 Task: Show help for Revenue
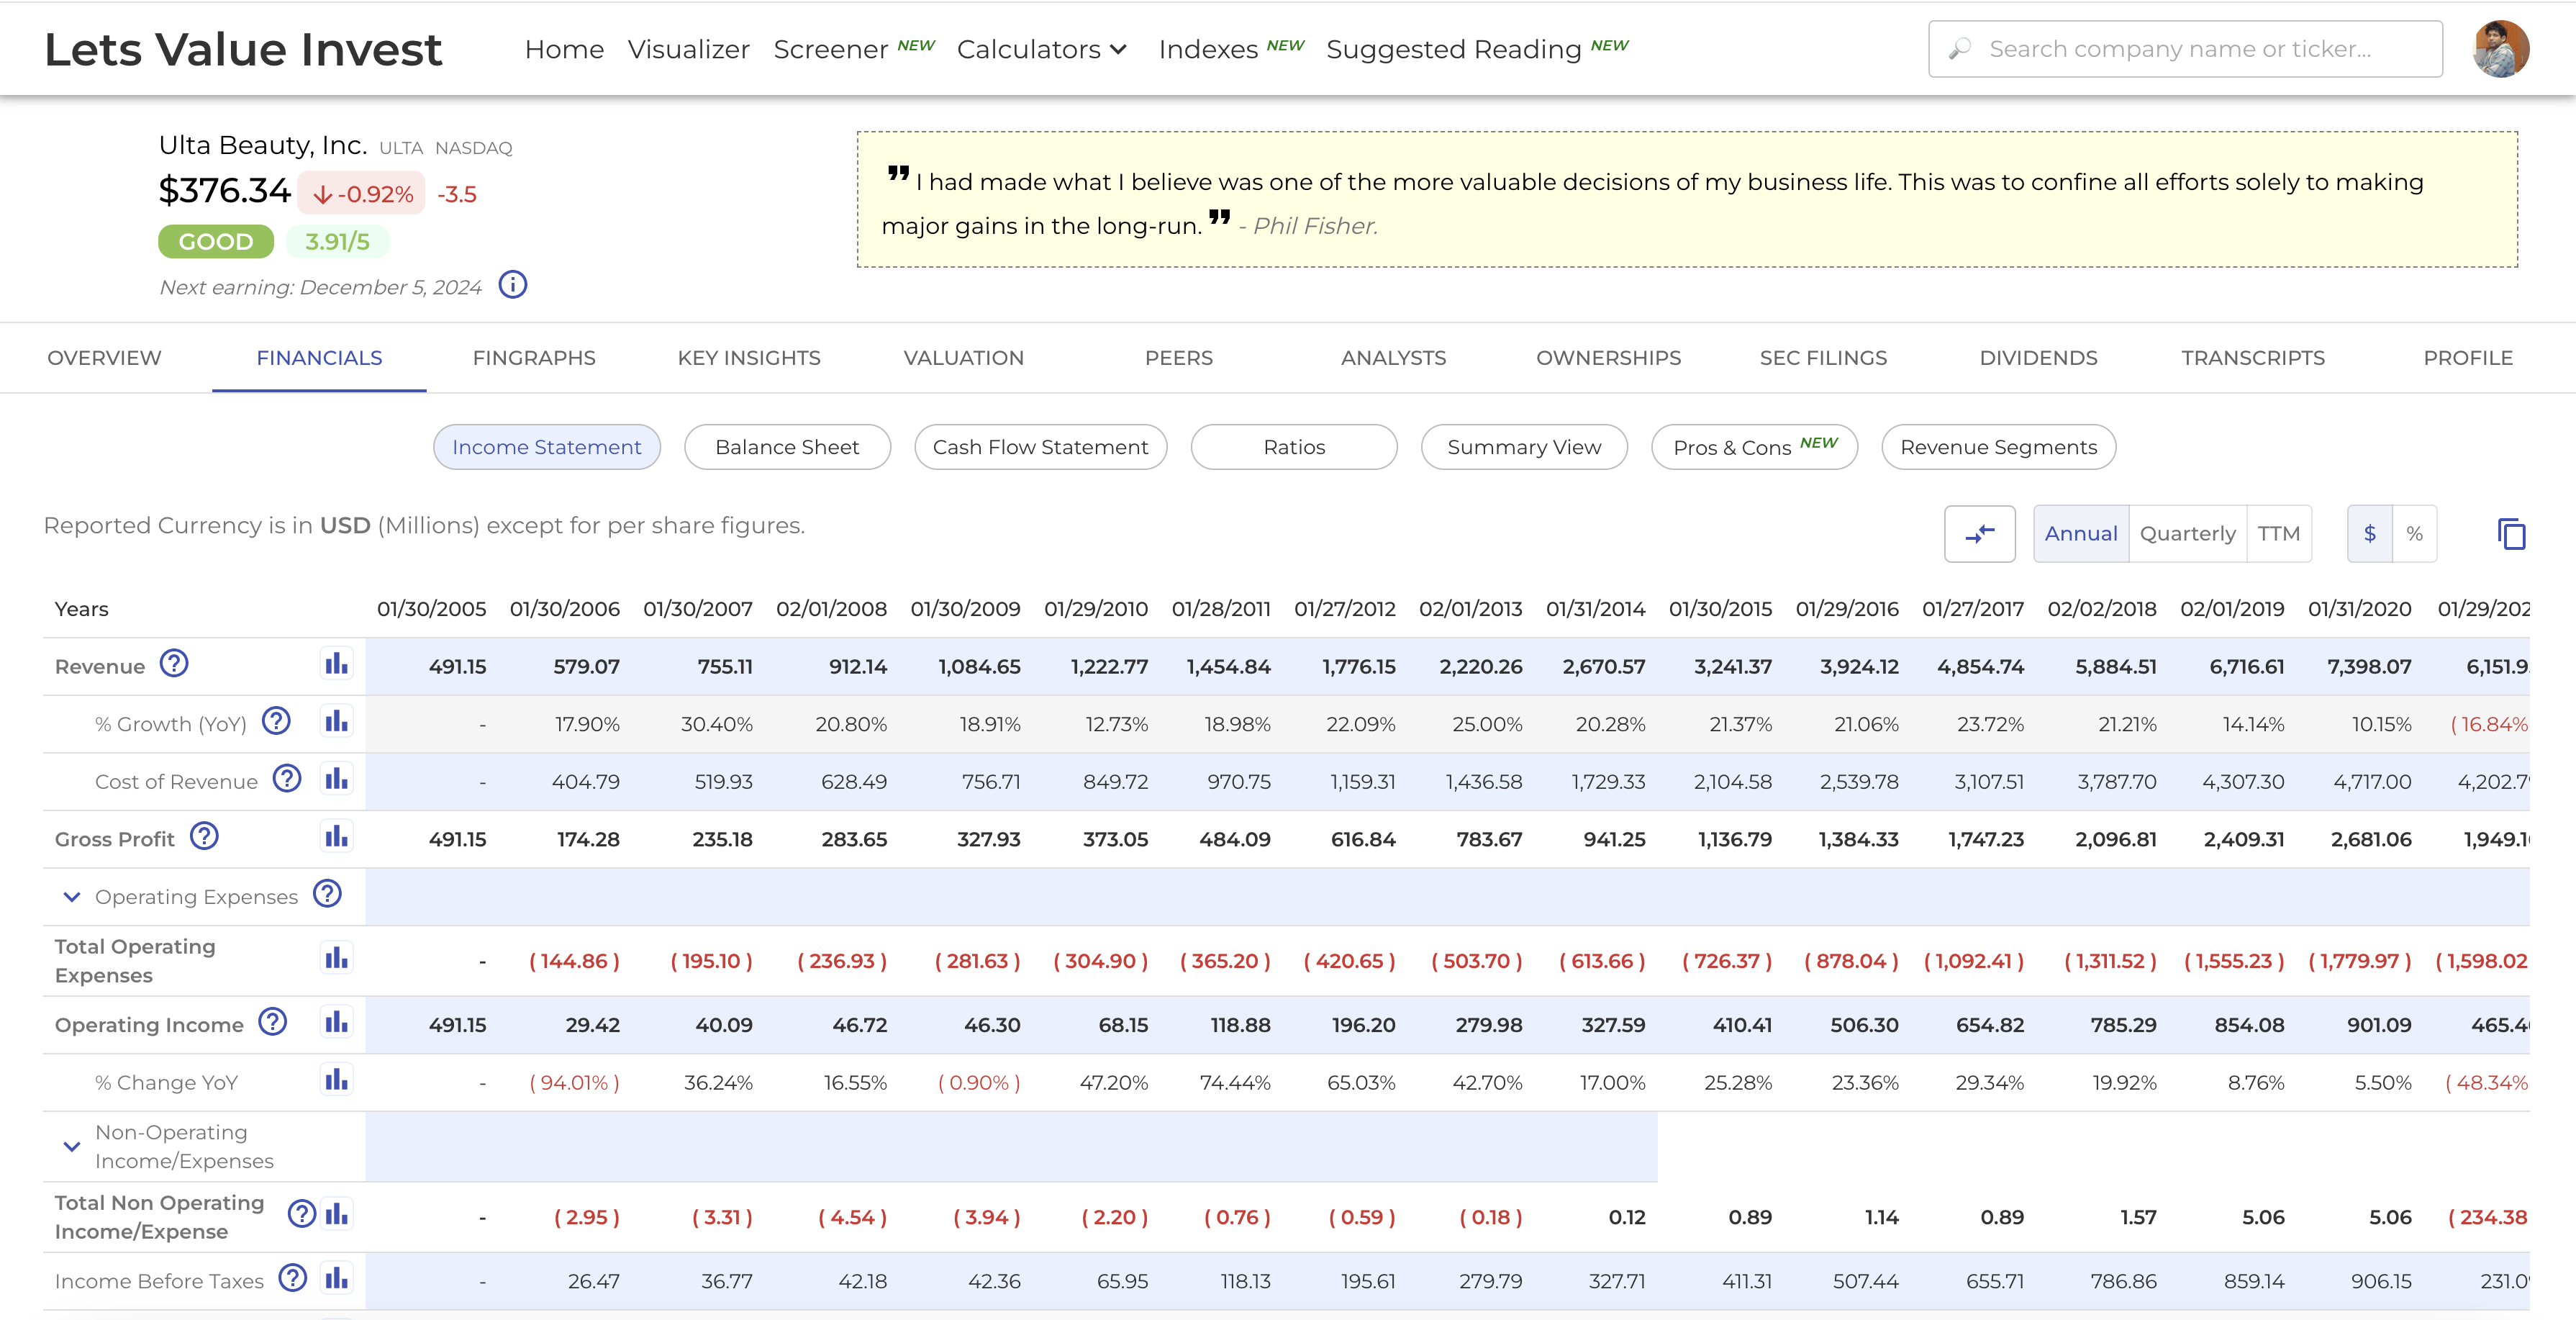(x=174, y=663)
